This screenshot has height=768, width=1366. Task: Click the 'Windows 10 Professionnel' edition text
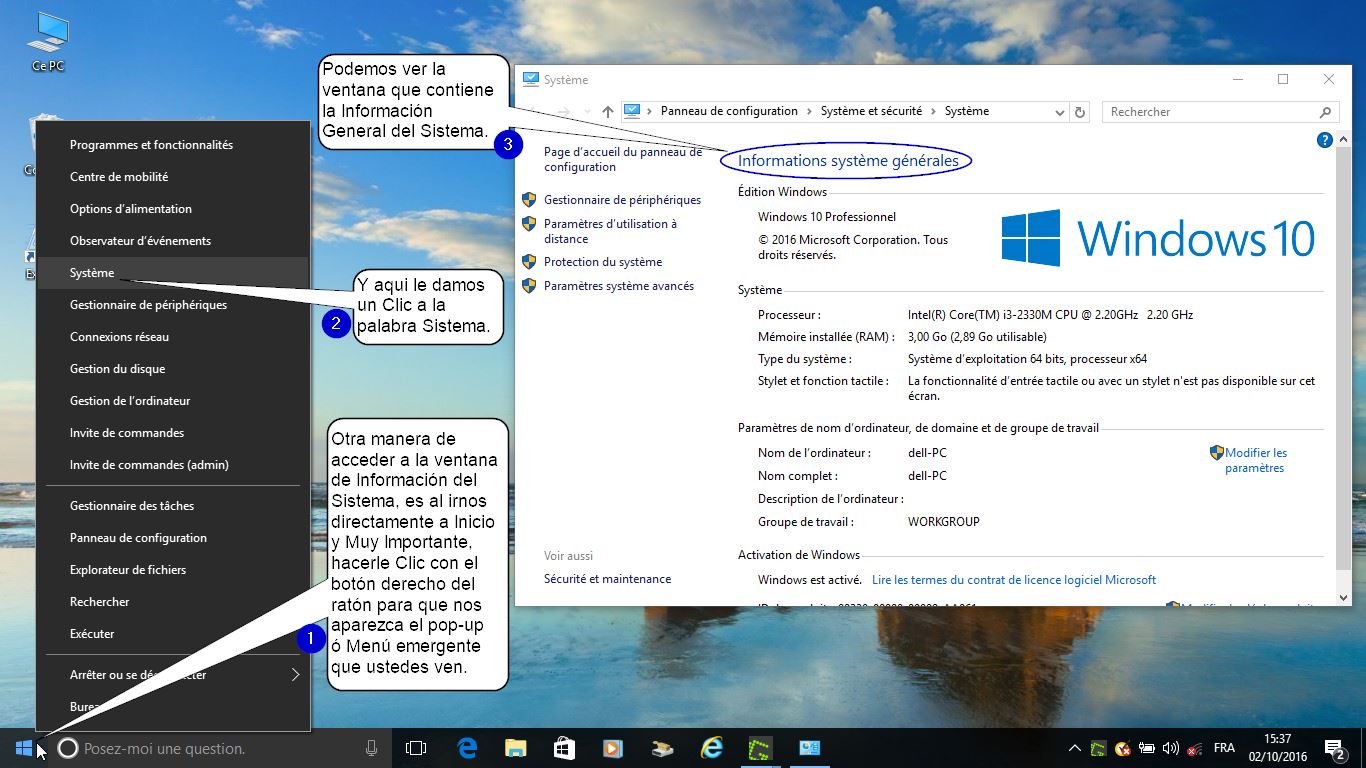pyautogui.click(x=827, y=217)
